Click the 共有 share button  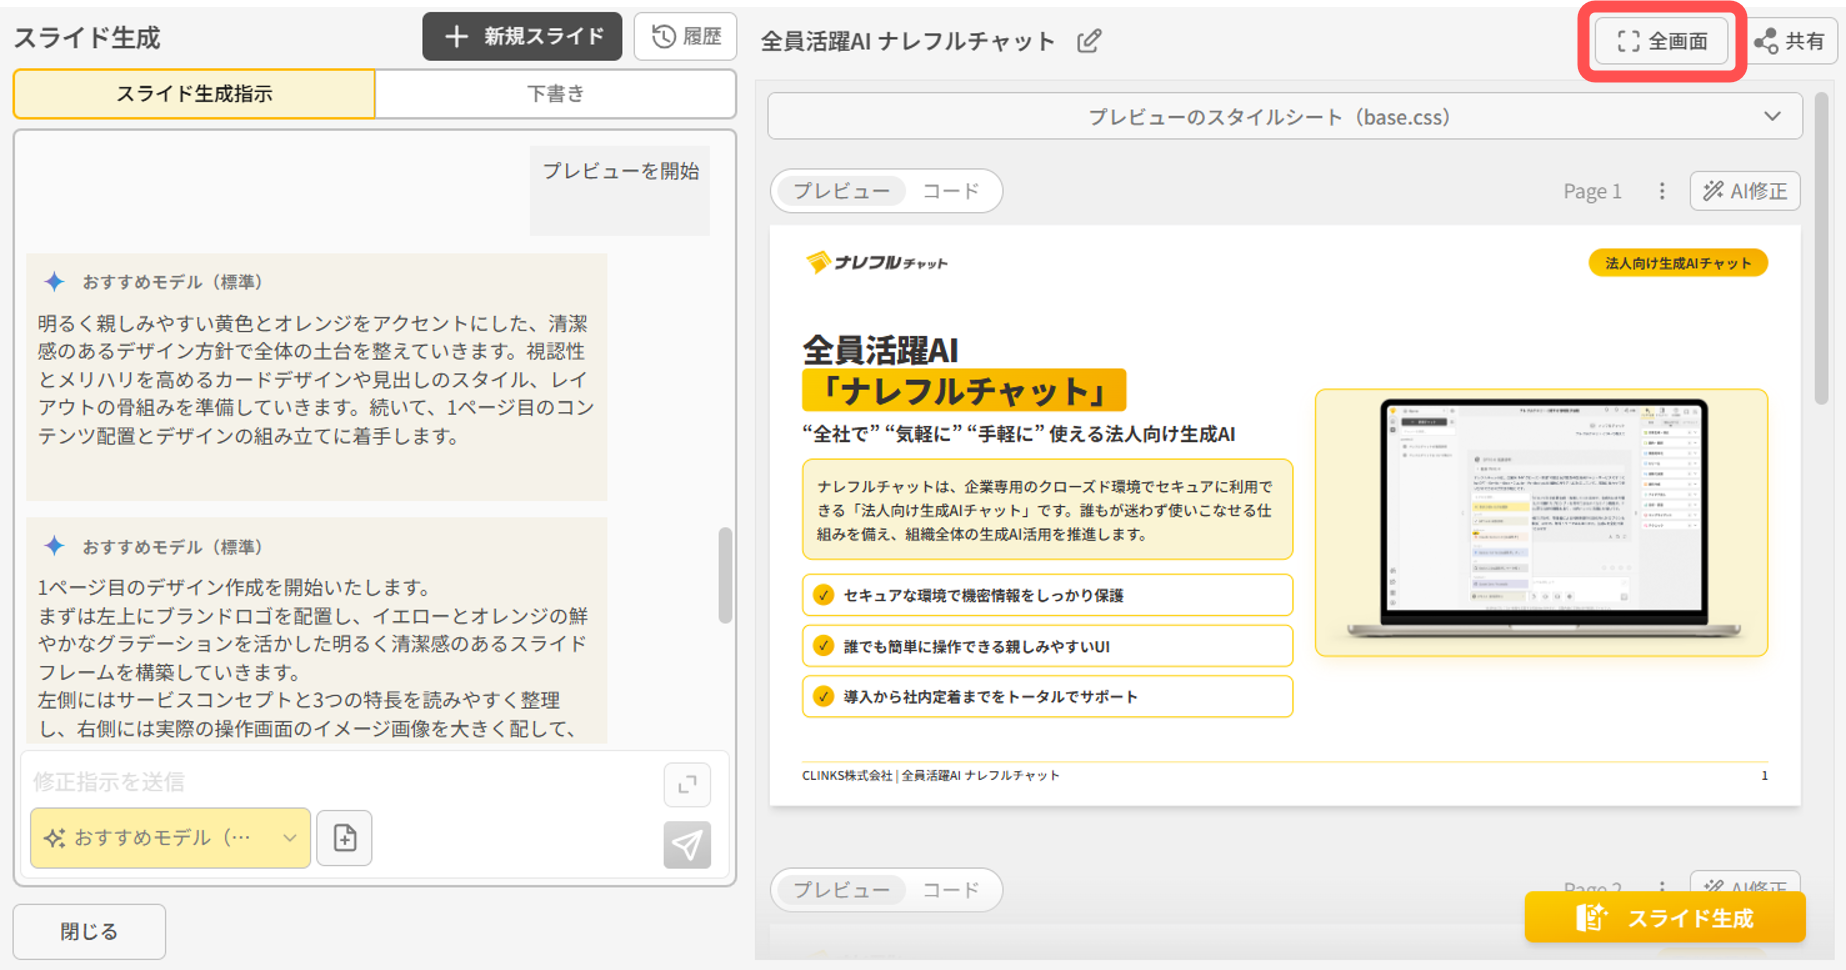click(x=1790, y=41)
